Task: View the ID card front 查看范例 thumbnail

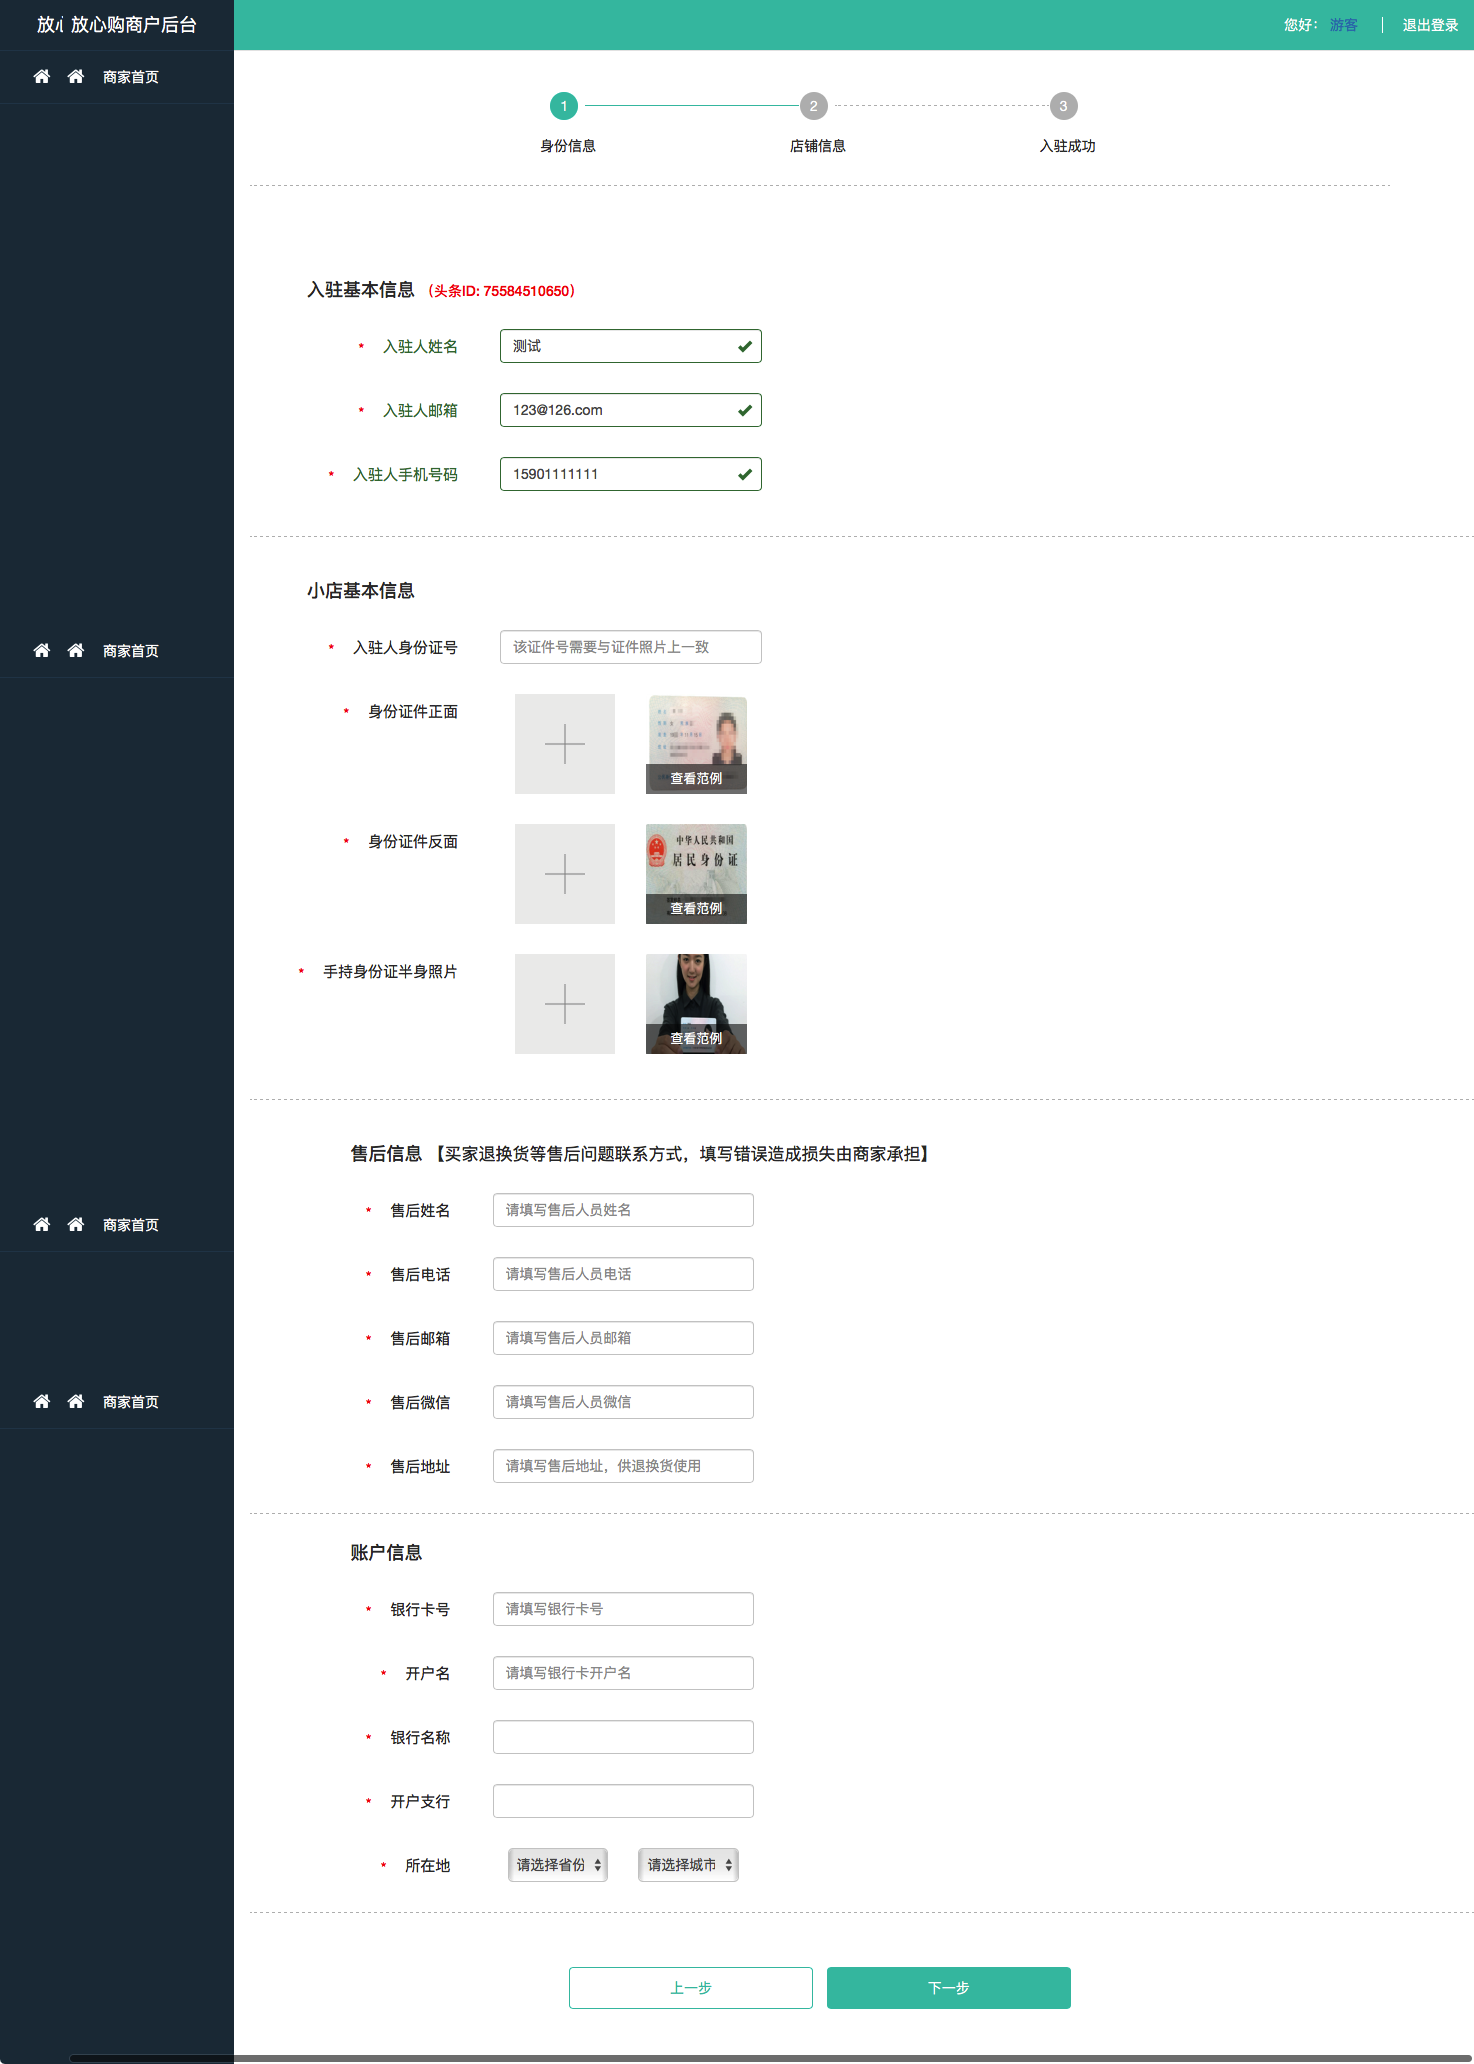Action: pyautogui.click(x=696, y=744)
